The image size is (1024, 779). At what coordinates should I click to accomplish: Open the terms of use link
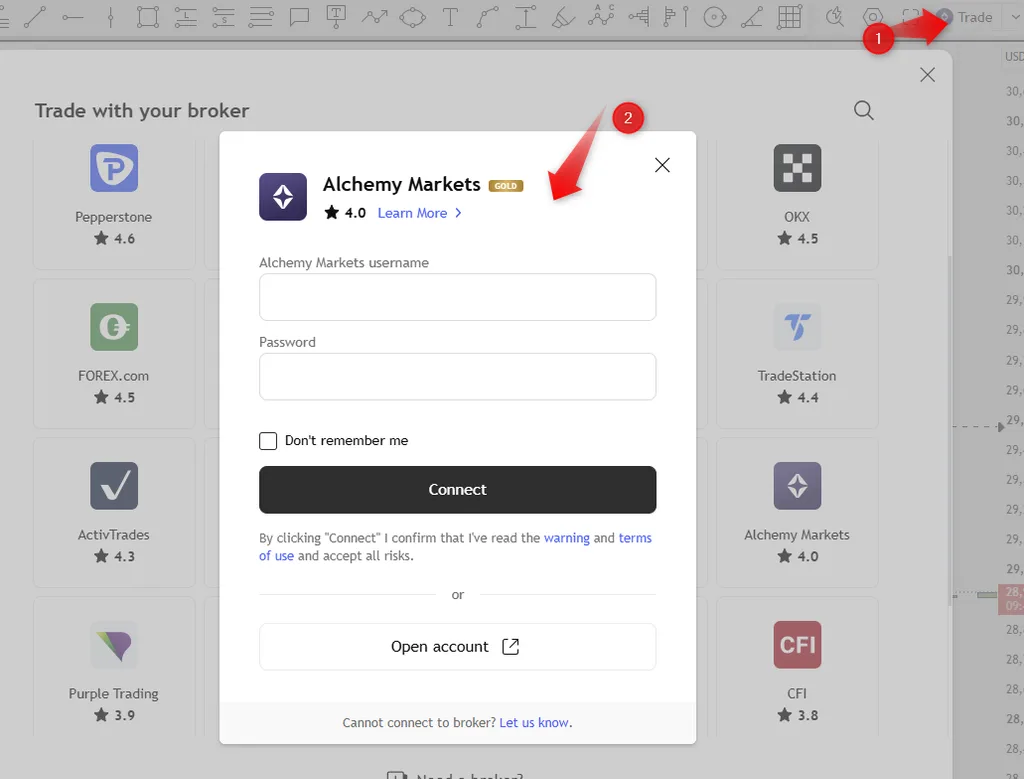click(635, 538)
